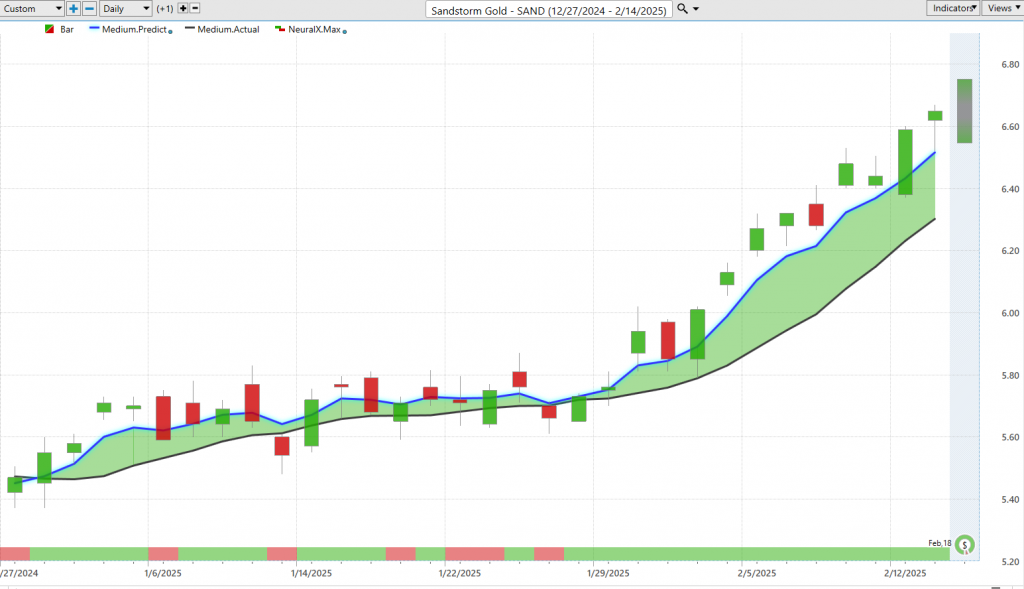Open the Daily interval dropdown
The width and height of the screenshot is (1024, 589).
(126, 8)
